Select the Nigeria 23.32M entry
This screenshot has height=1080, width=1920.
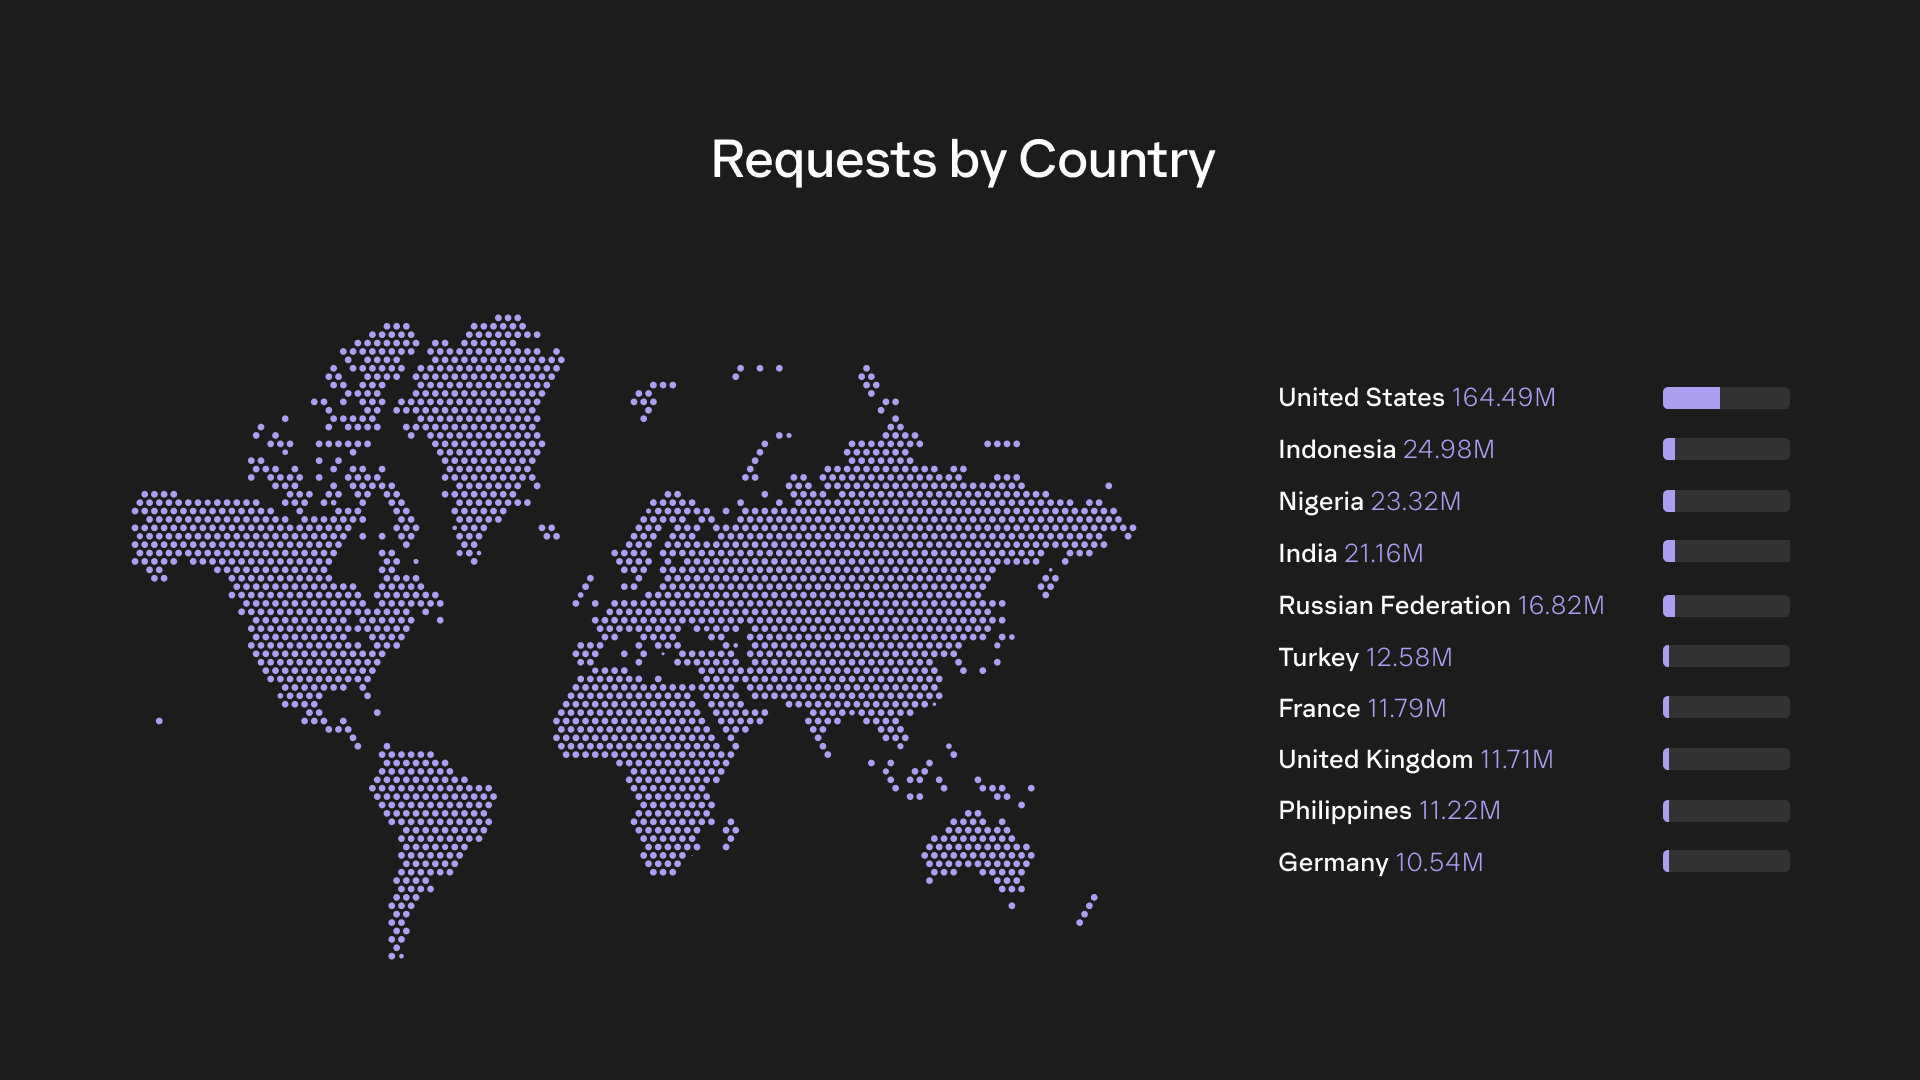(1368, 502)
